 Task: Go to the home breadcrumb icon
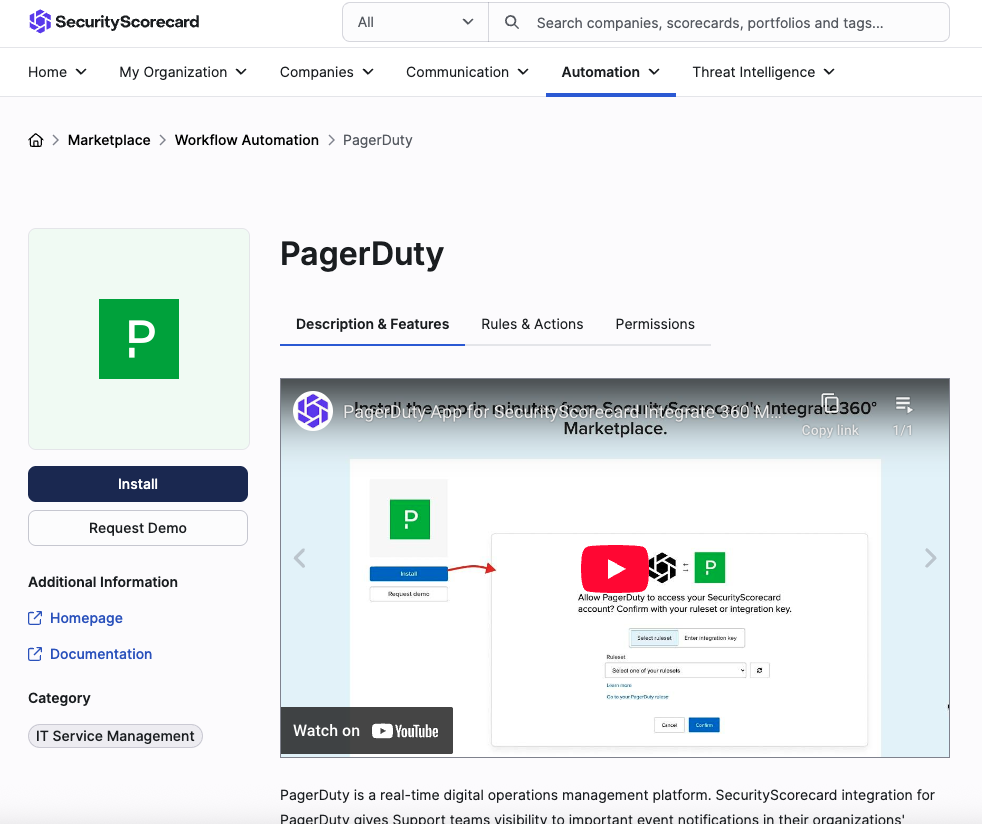(36, 140)
